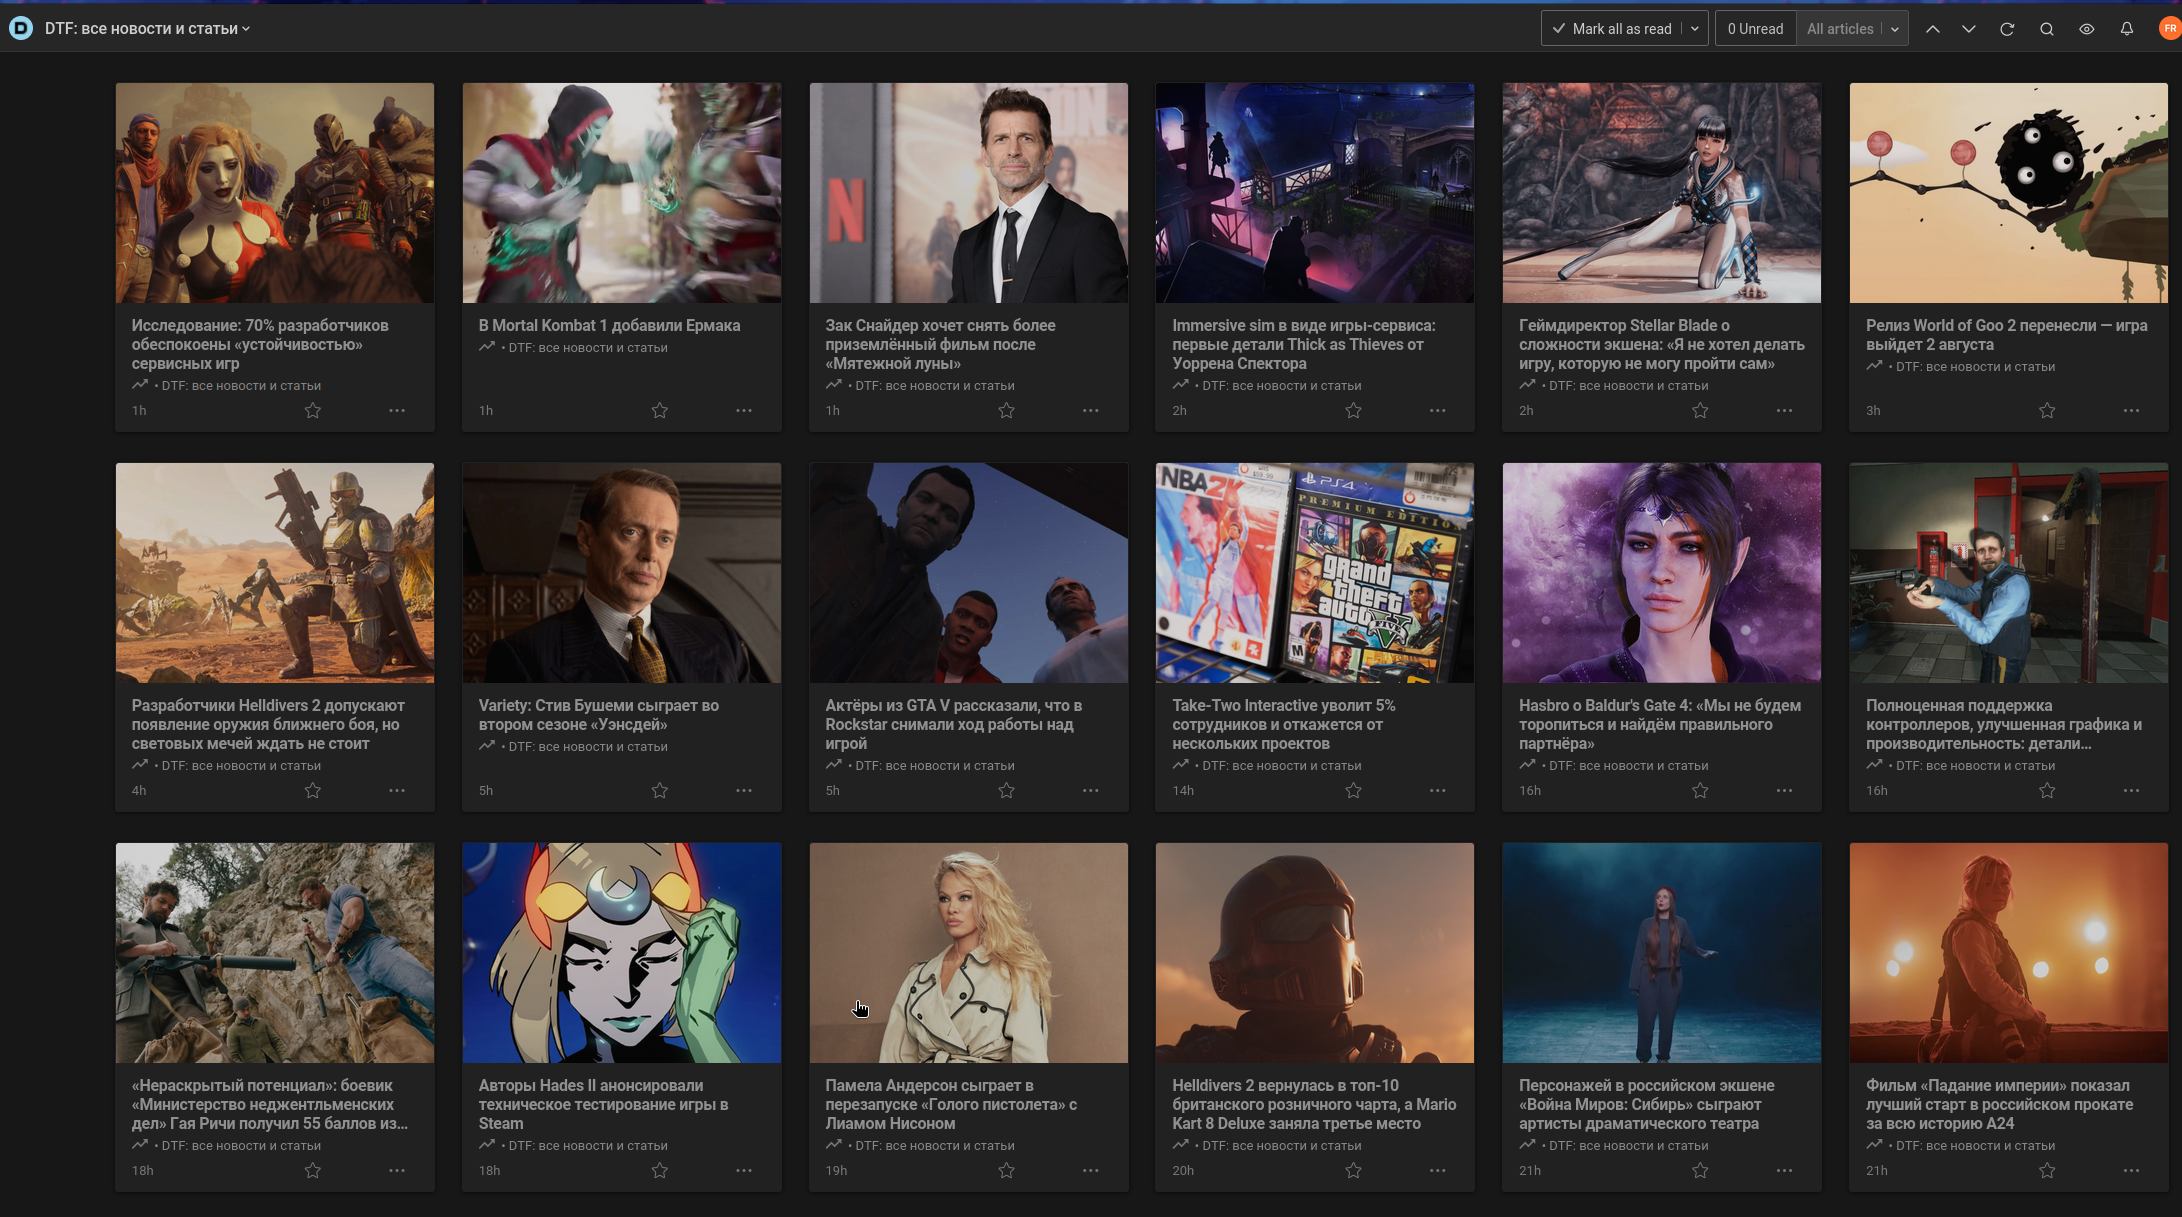Star the Зак Снайдер article

coord(1007,411)
